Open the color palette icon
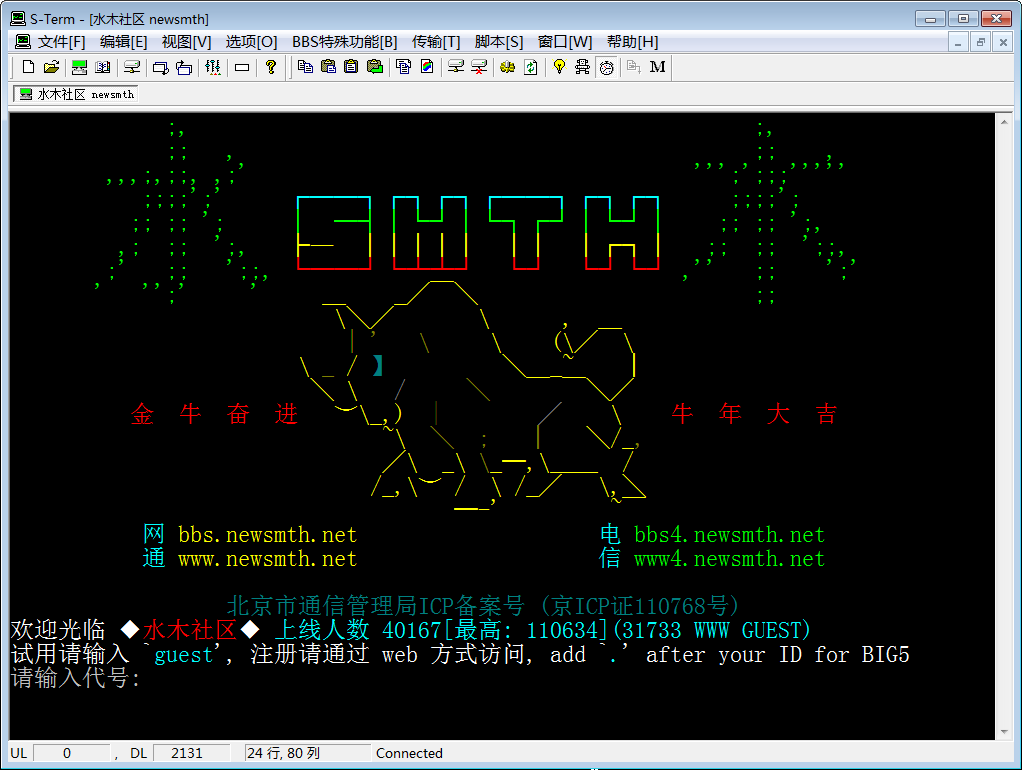The width and height of the screenshot is (1022, 770). coord(427,67)
